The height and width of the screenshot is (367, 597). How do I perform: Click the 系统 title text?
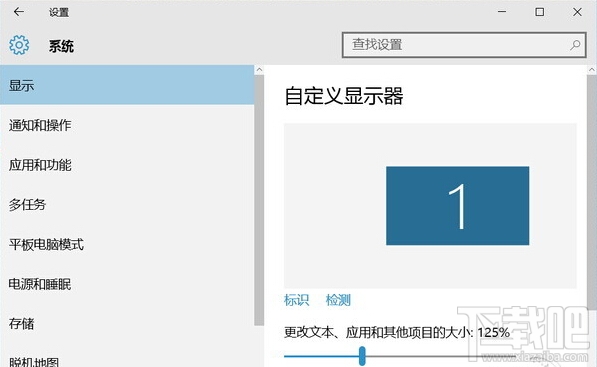click(61, 46)
